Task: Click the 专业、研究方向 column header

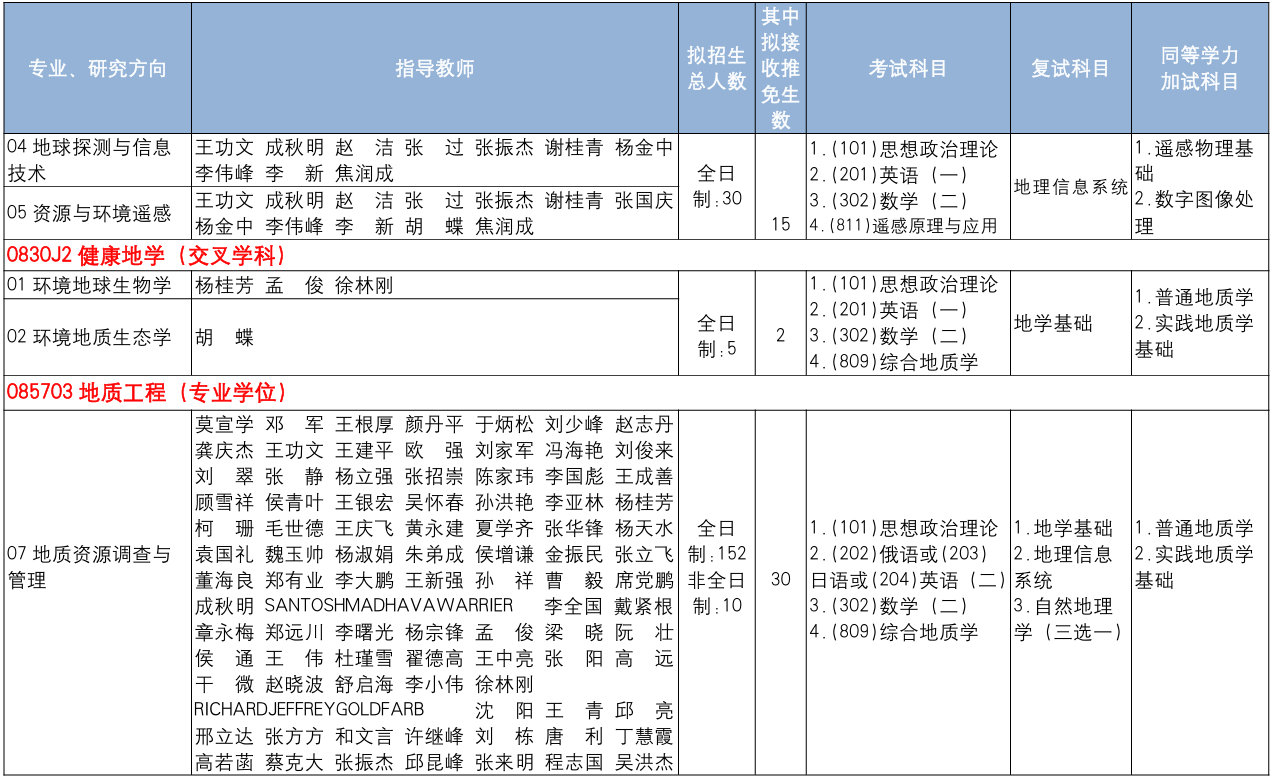Action: click(97, 69)
